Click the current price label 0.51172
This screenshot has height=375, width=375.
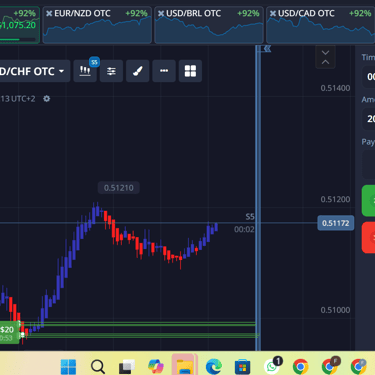336,223
